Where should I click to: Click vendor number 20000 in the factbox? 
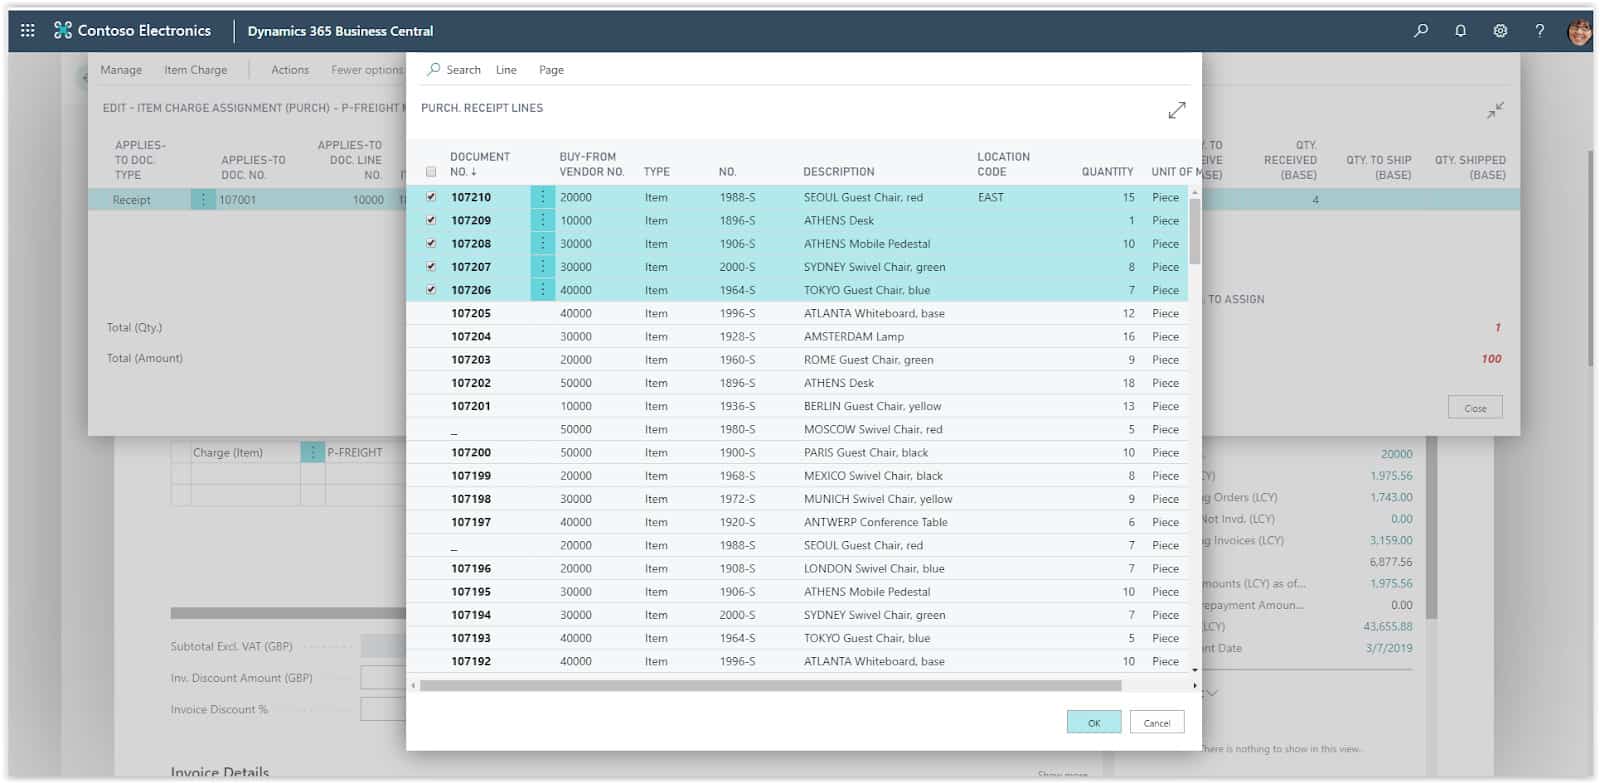coord(1397,454)
